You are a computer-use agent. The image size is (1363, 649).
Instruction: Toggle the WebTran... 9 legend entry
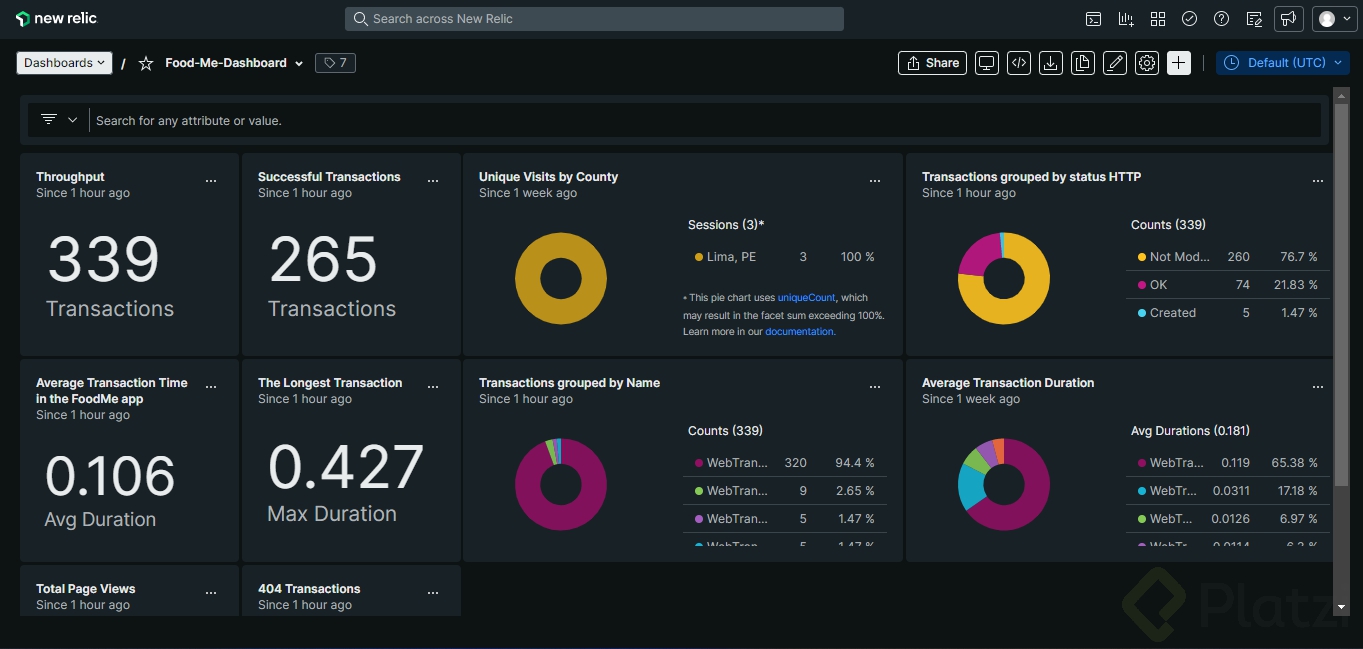coord(786,491)
